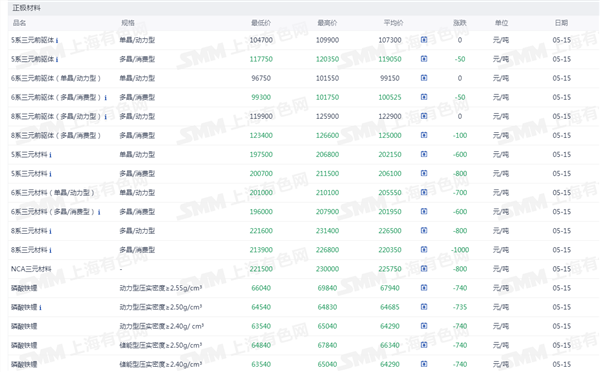The height and width of the screenshot is (372, 600).
Task: Select spec cell 储能型压实密度≥2.50g/cm³
Action: click(x=161, y=345)
